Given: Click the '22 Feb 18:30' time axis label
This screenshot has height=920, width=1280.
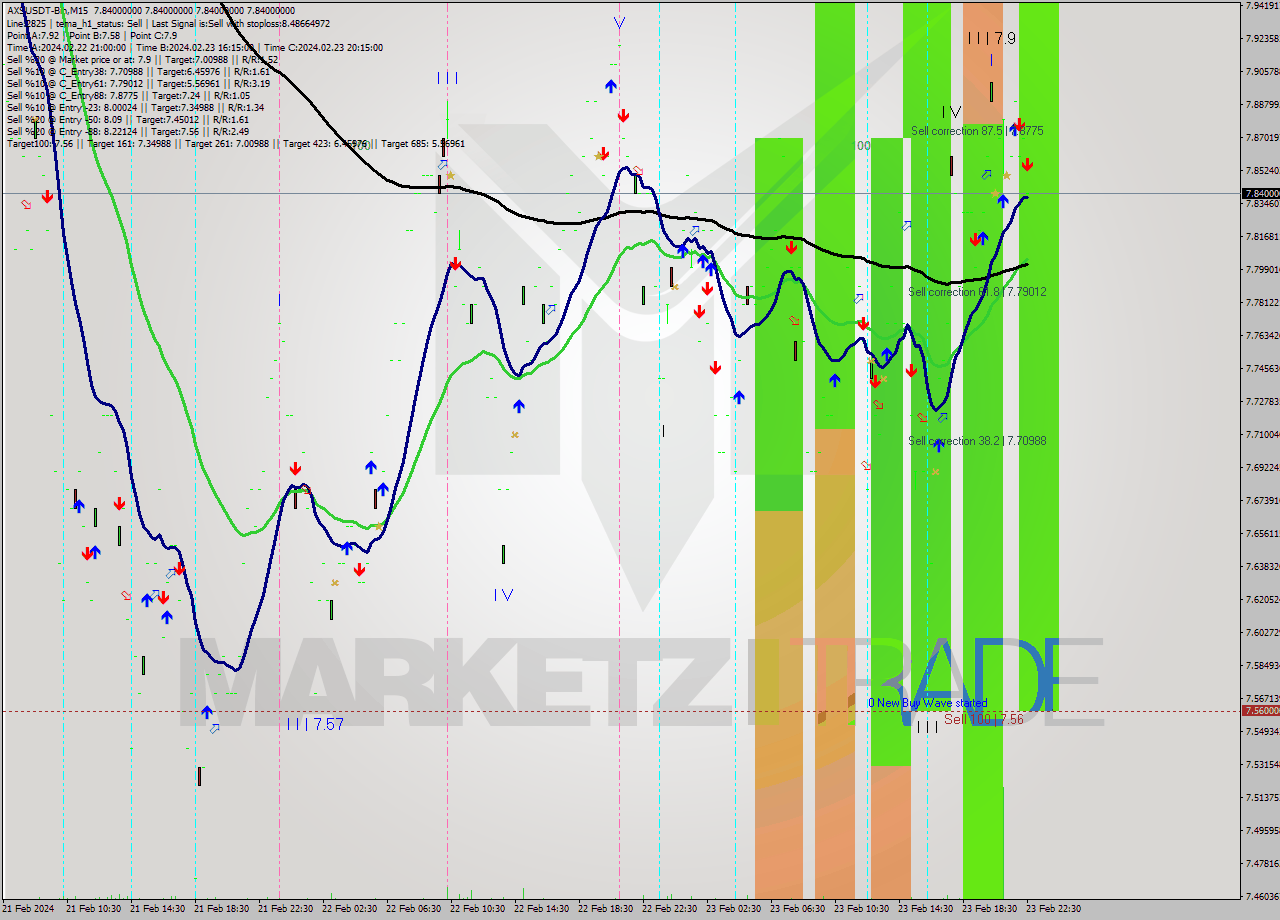Looking at the screenshot, I should (x=605, y=909).
